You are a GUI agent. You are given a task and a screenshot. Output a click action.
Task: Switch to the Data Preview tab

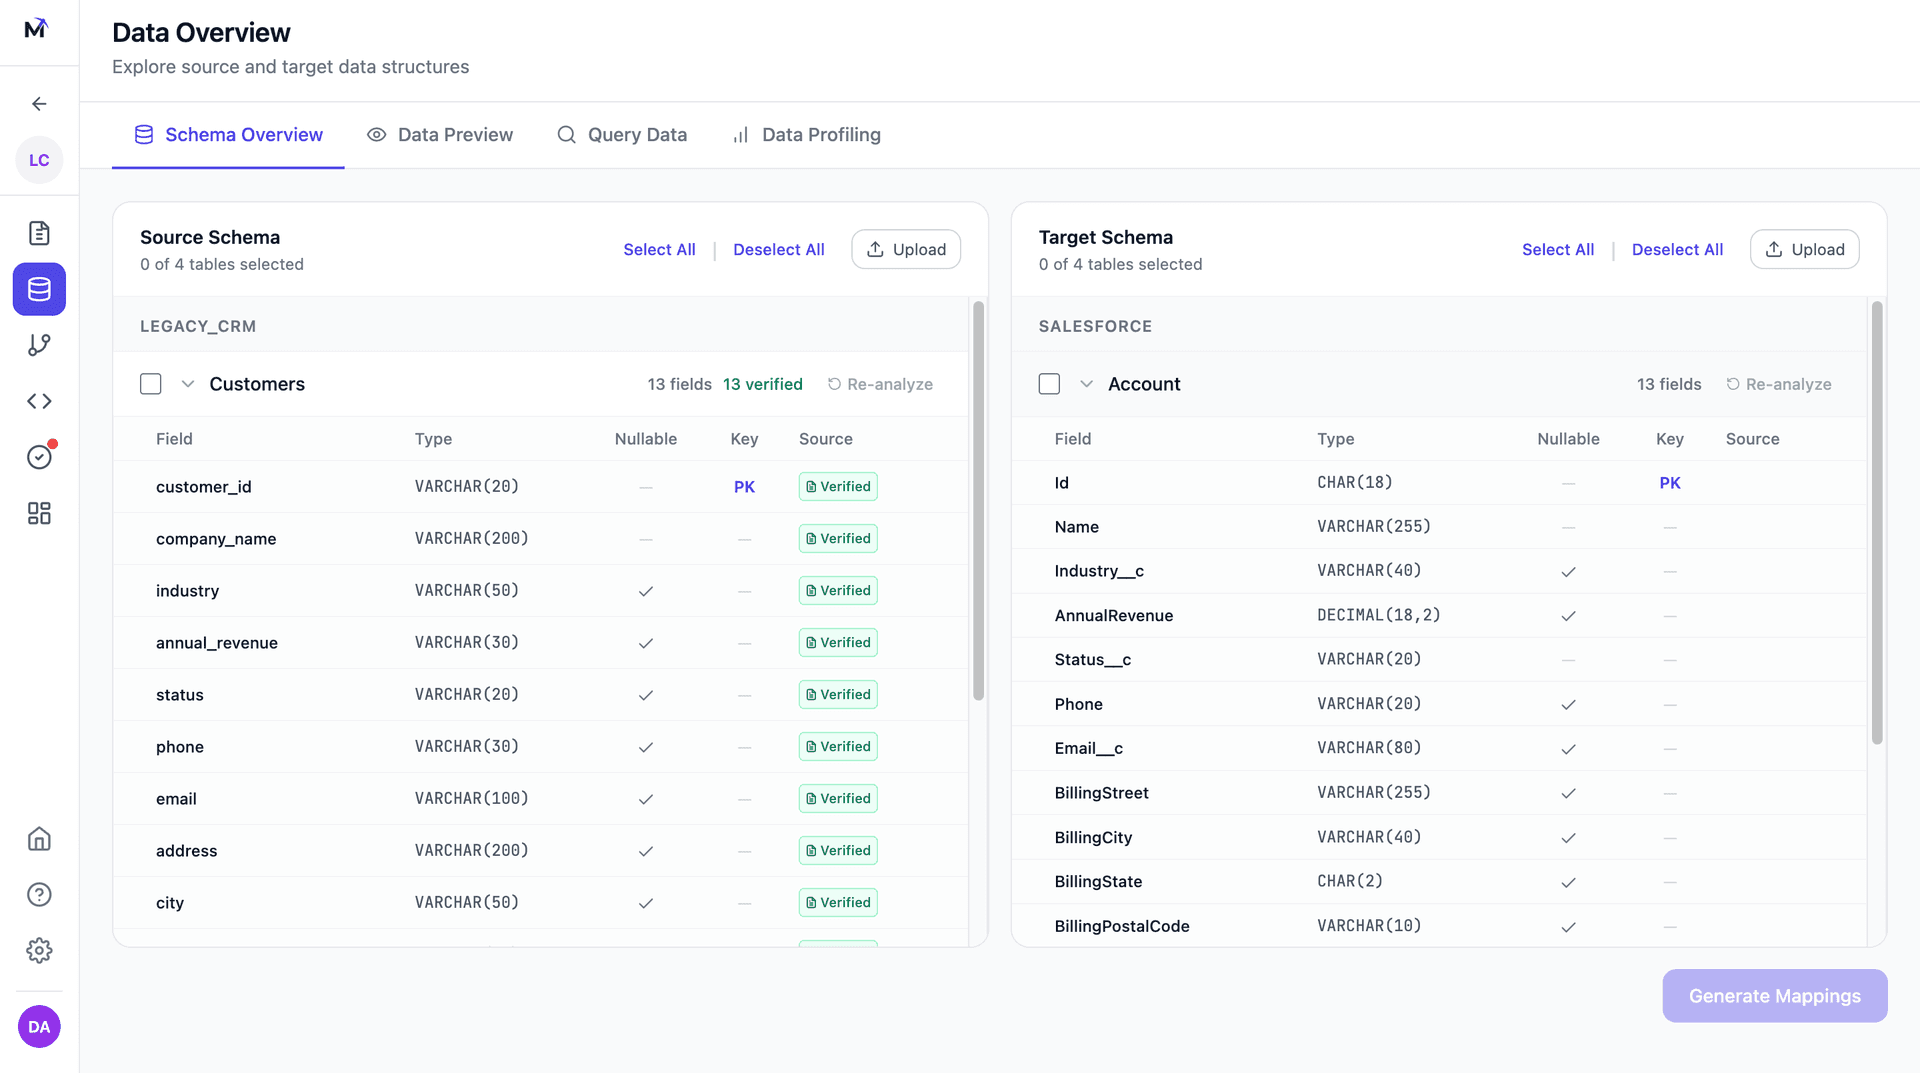click(x=440, y=135)
